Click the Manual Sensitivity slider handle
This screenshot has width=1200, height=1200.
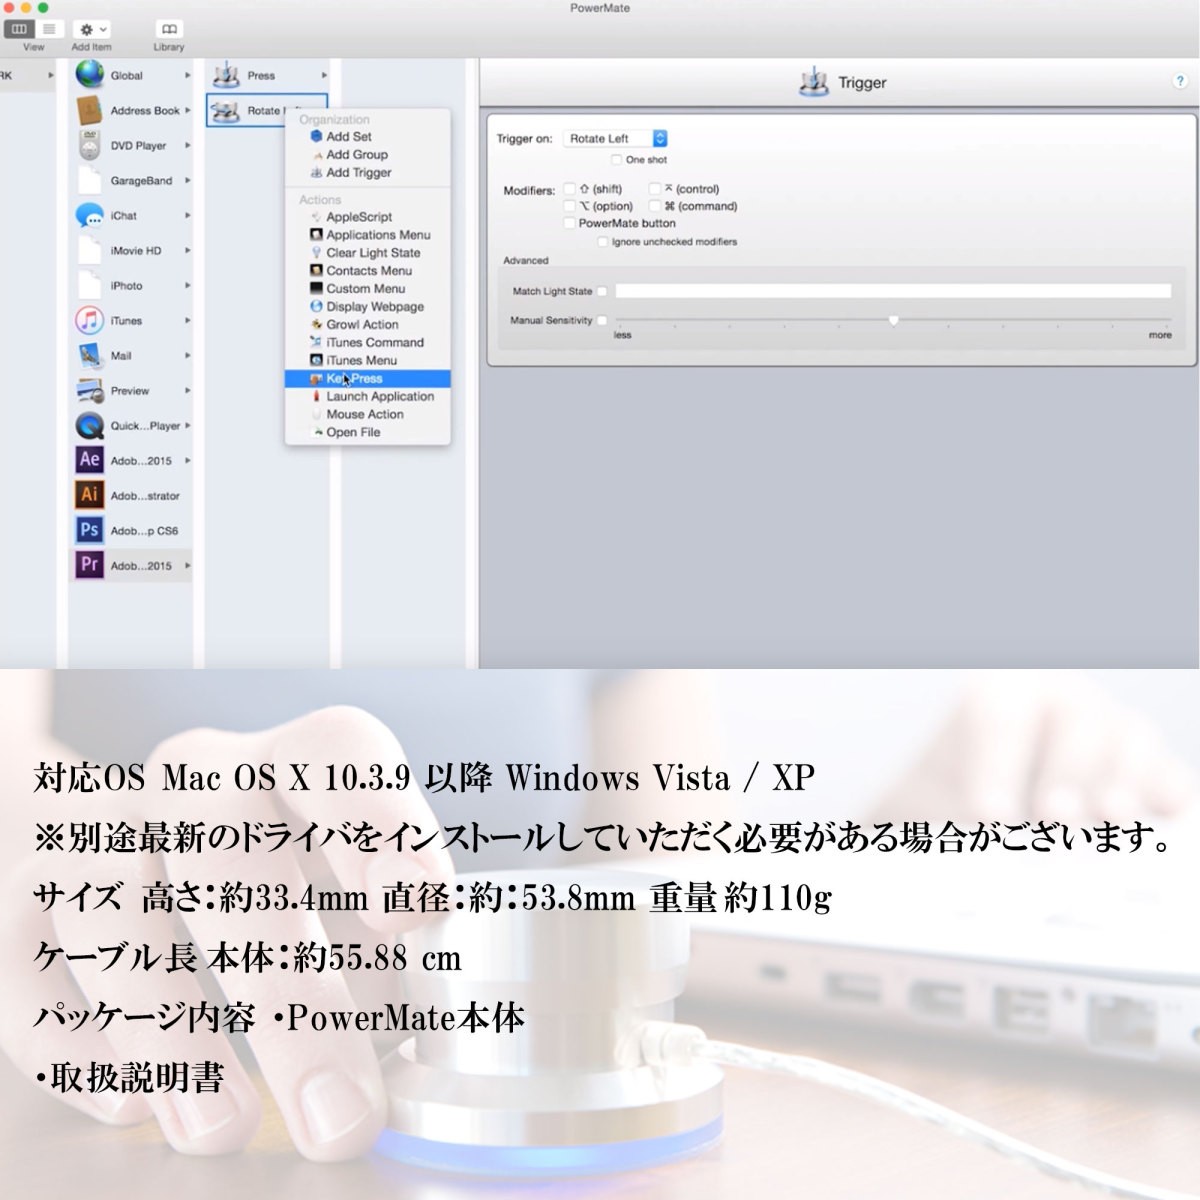pos(893,320)
